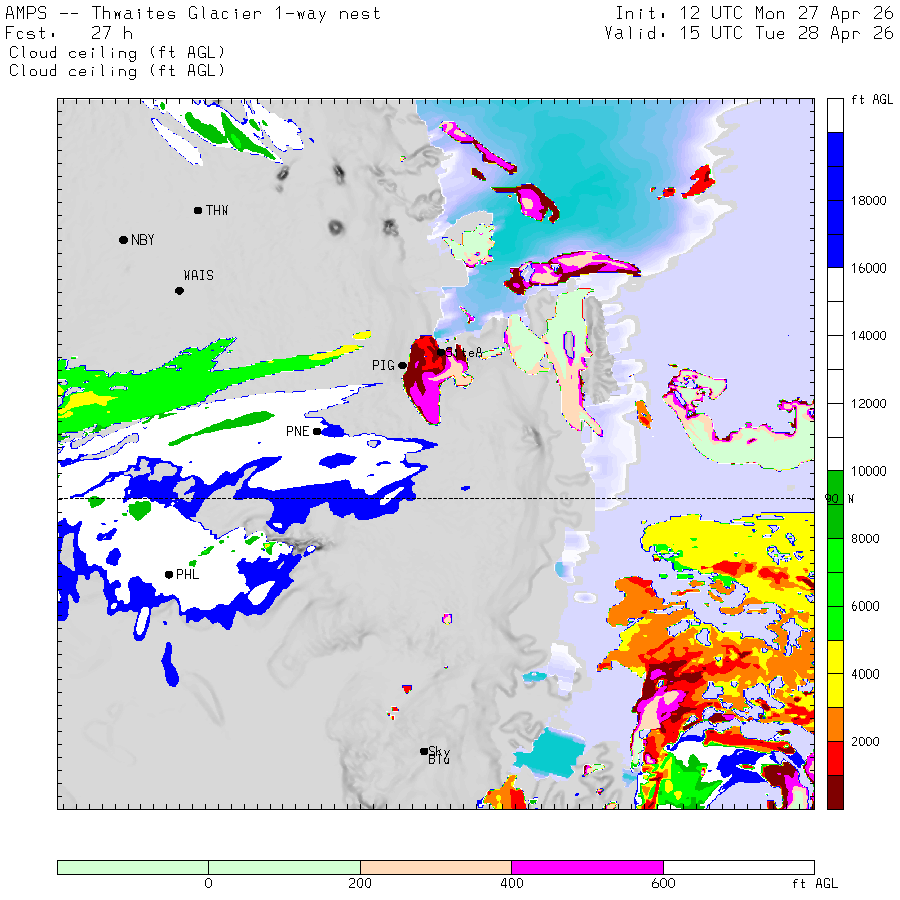Click the AMPS Thwaites Glacier title
This screenshot has height=900, width=900.
(193, 13)
